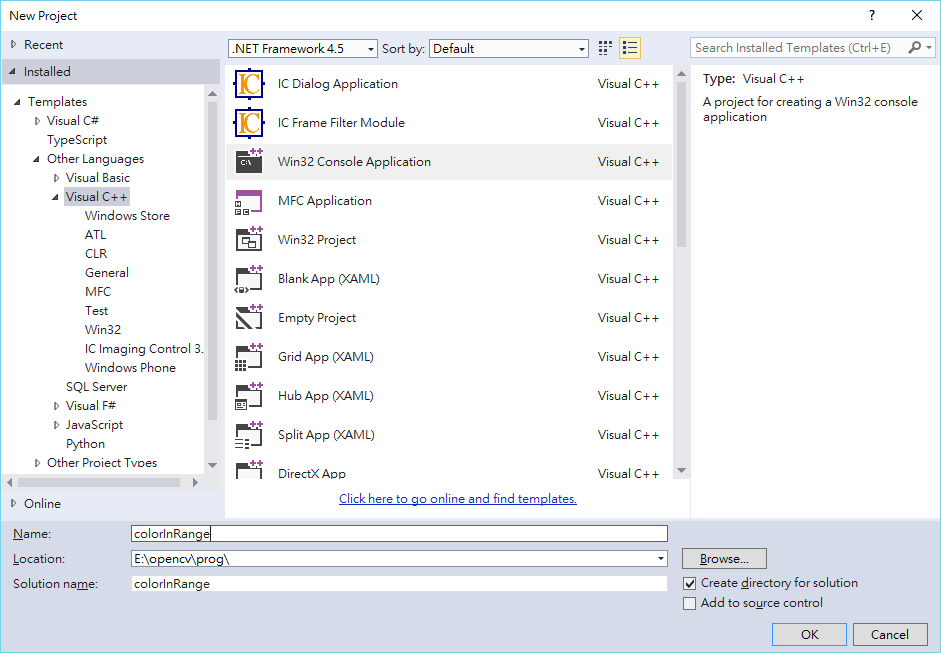Click the Browse... button

pos(724,559)
